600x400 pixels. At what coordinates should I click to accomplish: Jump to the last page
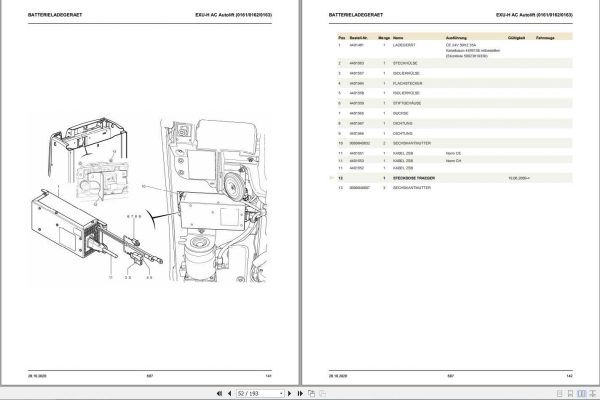tap(300, 393)
